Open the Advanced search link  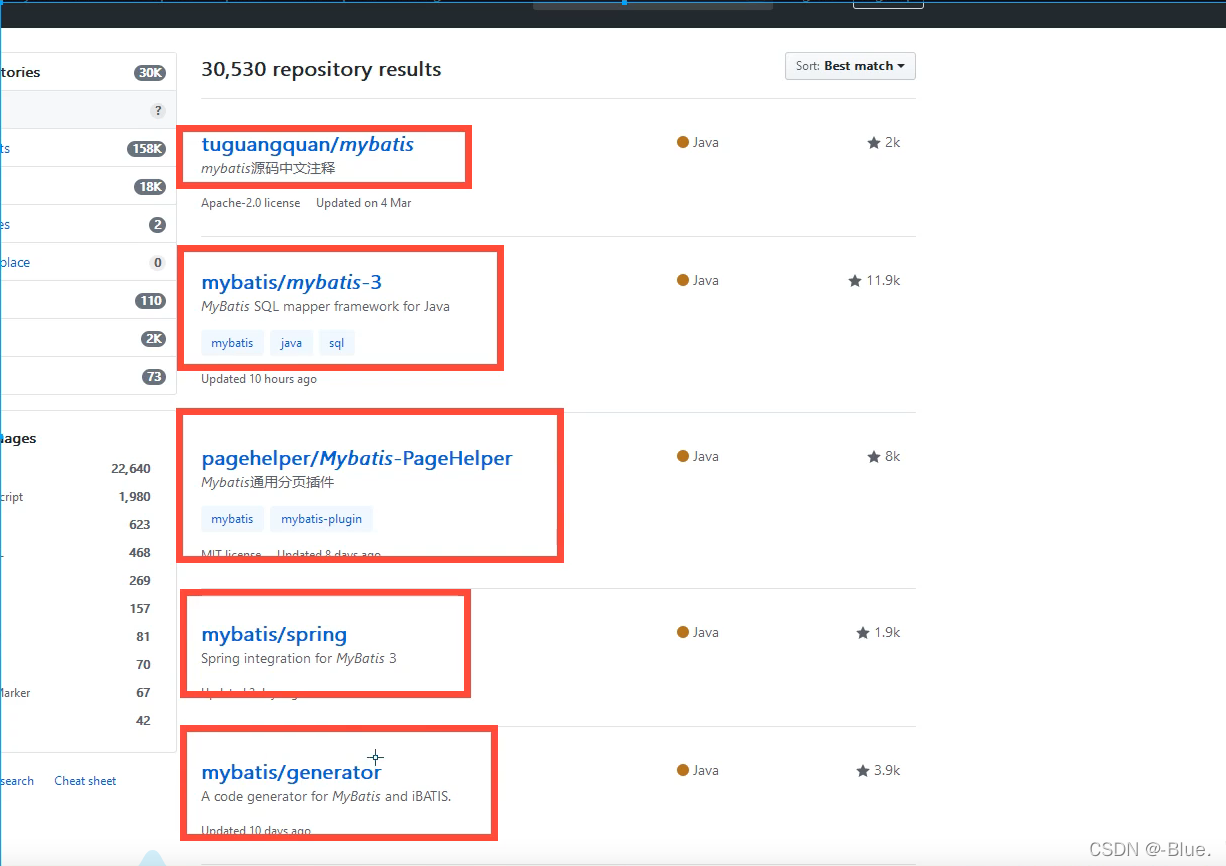tap(17, 781)
